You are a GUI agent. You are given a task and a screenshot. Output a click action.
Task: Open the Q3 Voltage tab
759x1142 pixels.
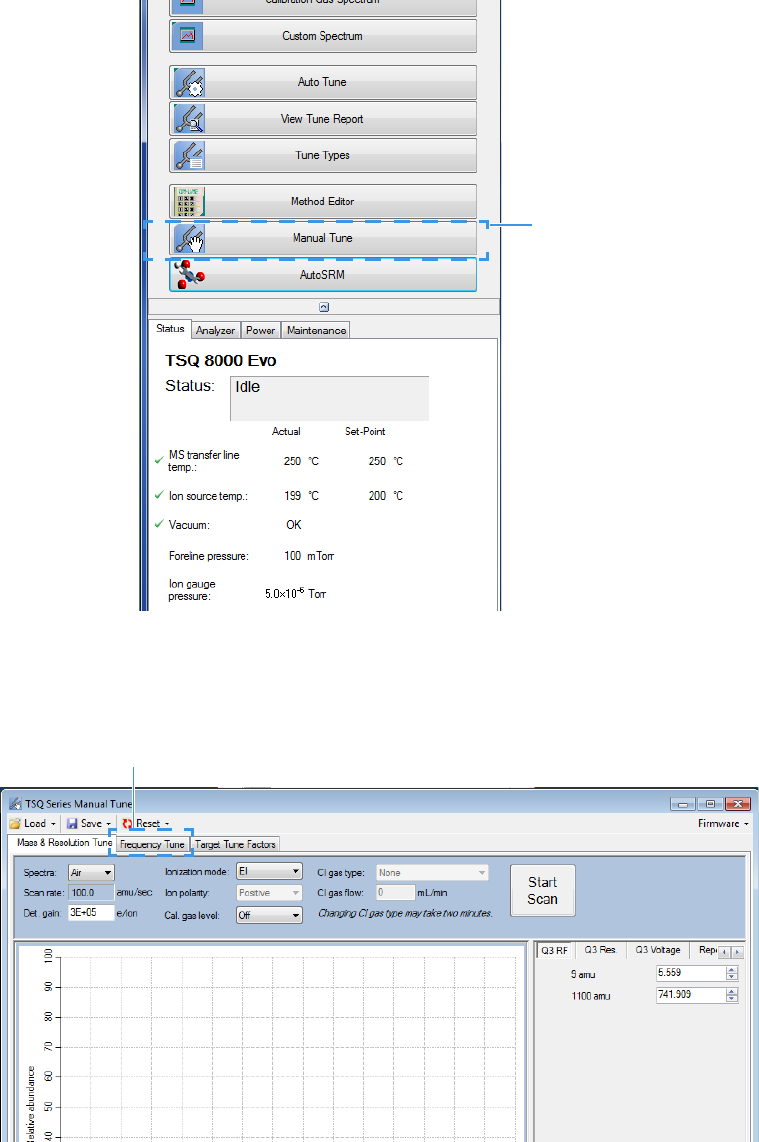click(x=658, y=950)
